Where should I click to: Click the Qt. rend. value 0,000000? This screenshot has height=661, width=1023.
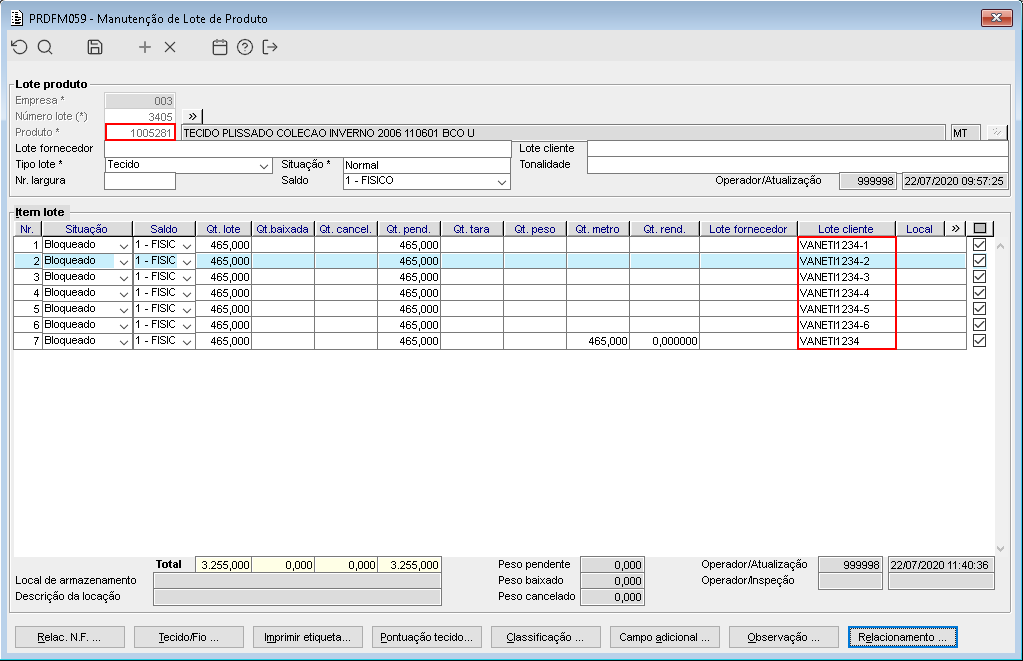click(x=665, y=341)
